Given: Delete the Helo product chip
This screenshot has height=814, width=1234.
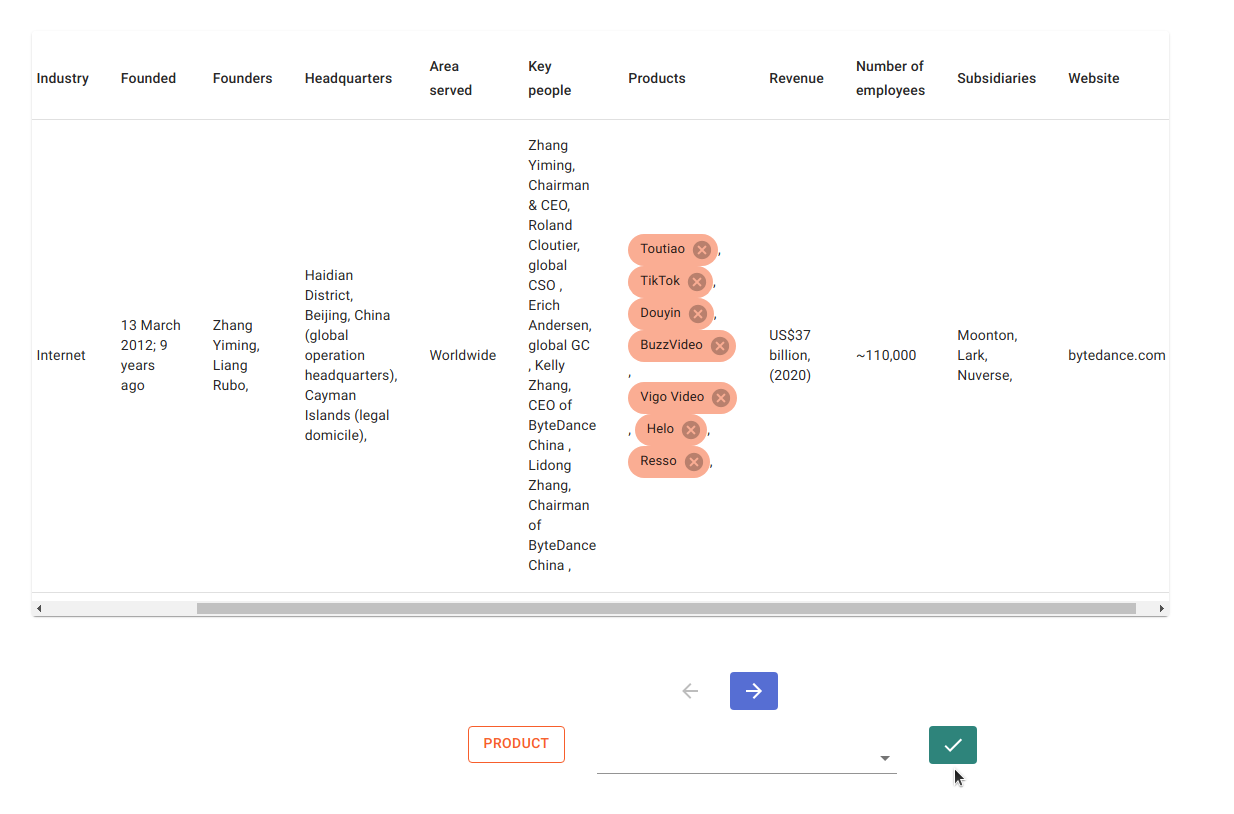Looking at the screenshot, I should tap(691, 430).
